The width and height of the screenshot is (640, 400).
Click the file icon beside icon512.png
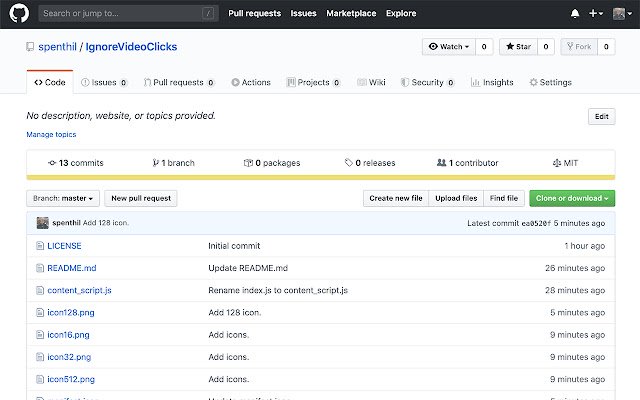coord(40,379)
